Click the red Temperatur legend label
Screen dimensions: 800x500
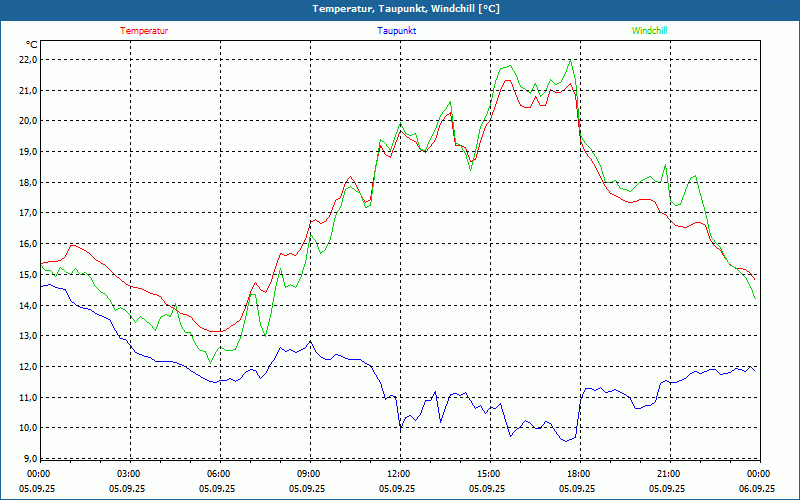point(144,31)
